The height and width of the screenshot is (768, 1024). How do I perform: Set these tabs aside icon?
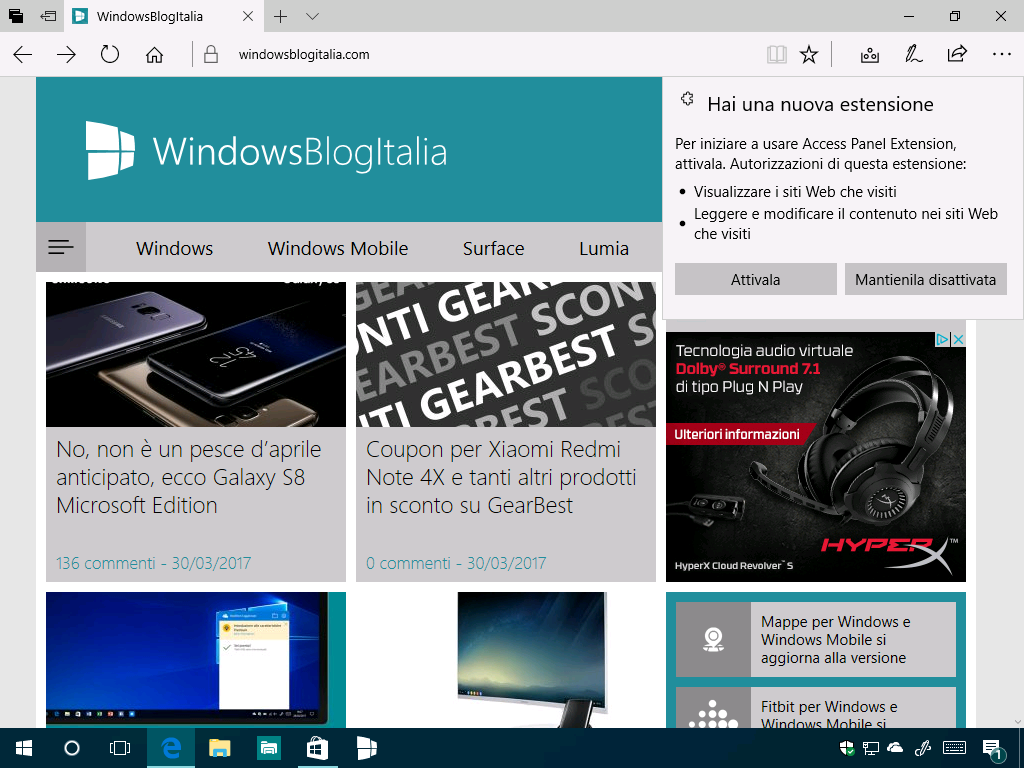click(x=48, y=16)
